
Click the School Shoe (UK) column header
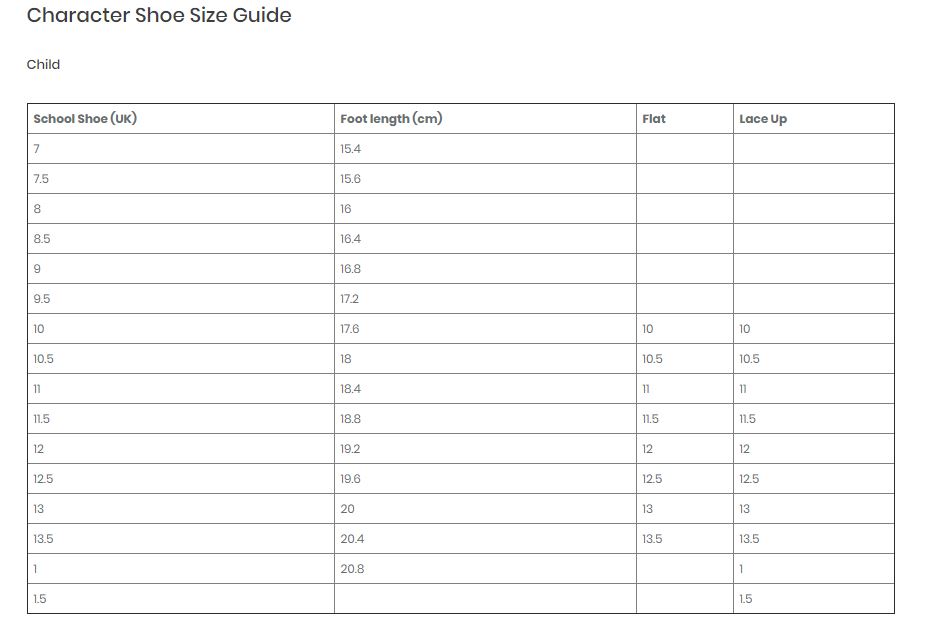[181, 119]
